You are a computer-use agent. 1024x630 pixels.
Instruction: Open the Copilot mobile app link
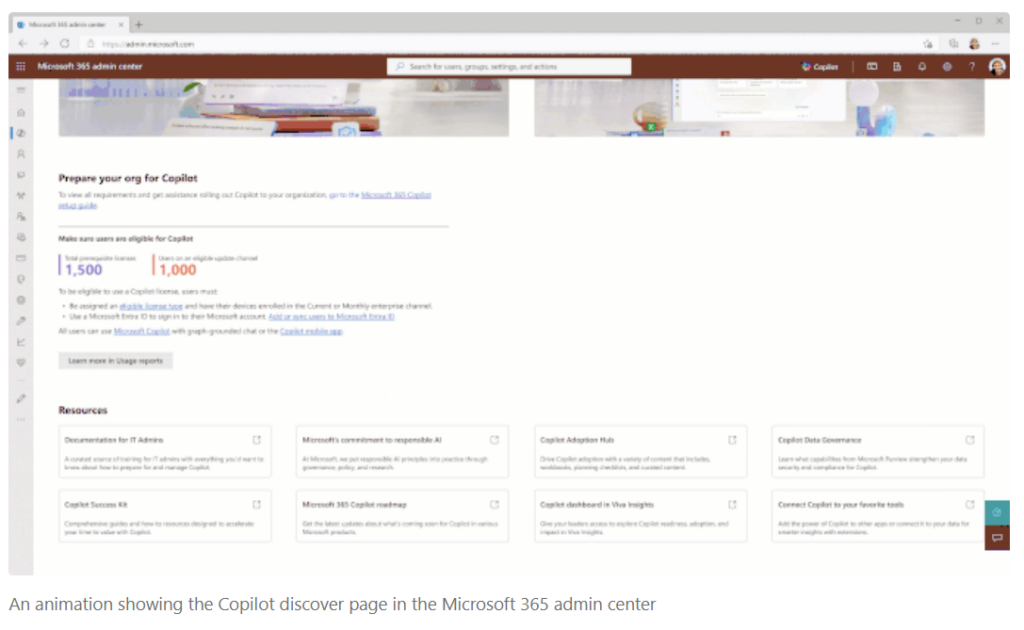(x=311, y=332)
